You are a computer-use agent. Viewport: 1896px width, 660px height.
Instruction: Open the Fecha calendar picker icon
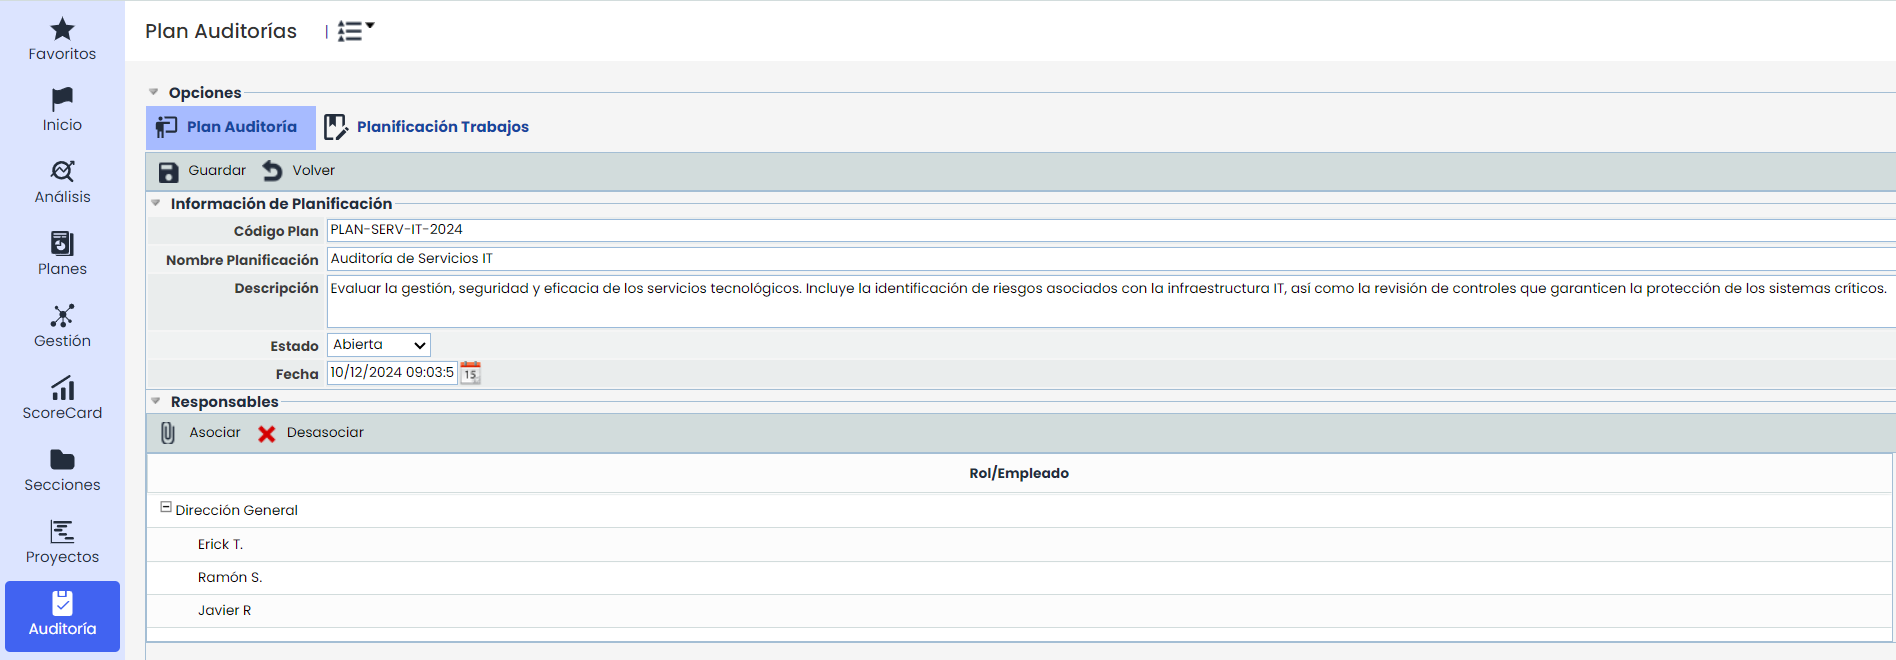click(470, 373)
